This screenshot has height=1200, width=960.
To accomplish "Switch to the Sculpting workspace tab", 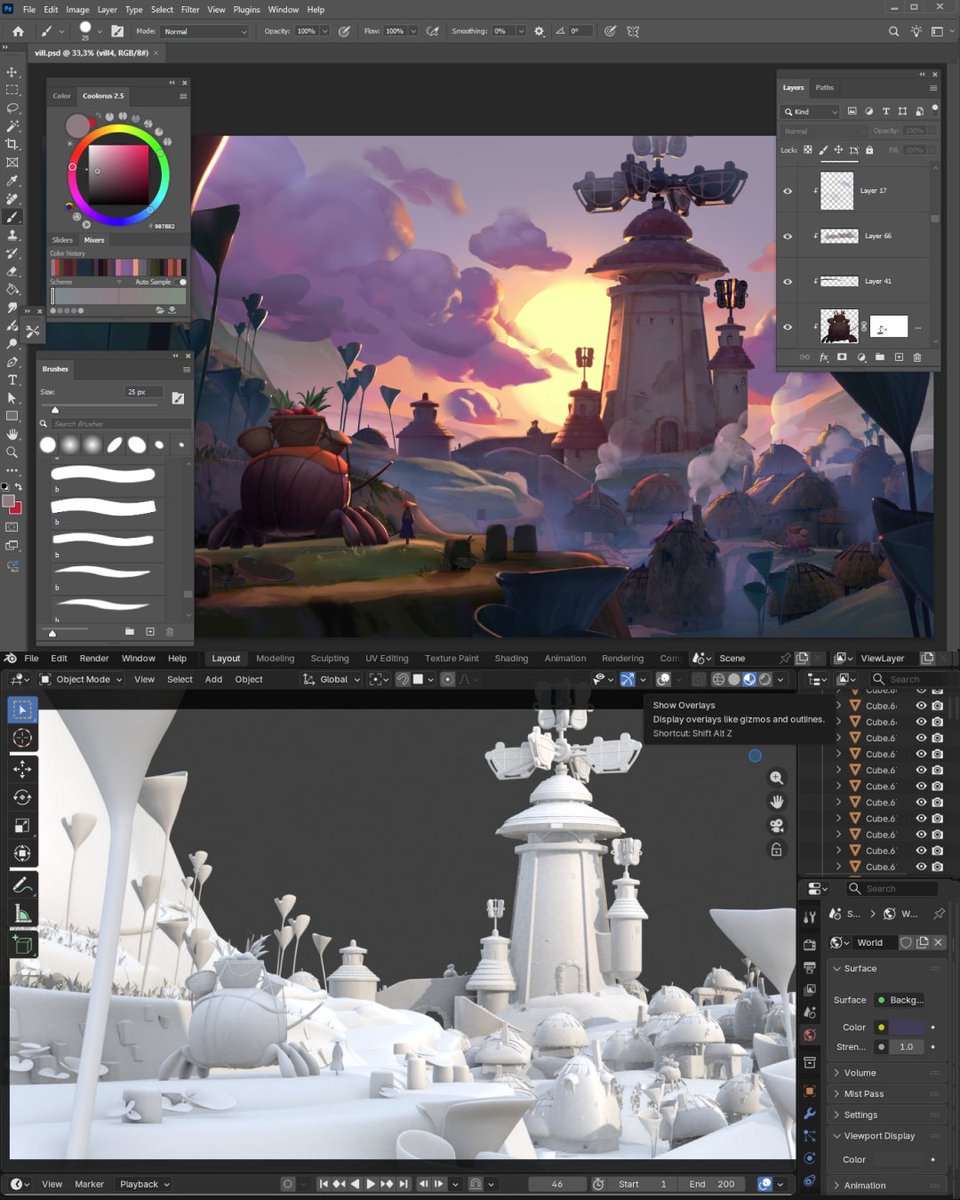I will tap(329, 658).
